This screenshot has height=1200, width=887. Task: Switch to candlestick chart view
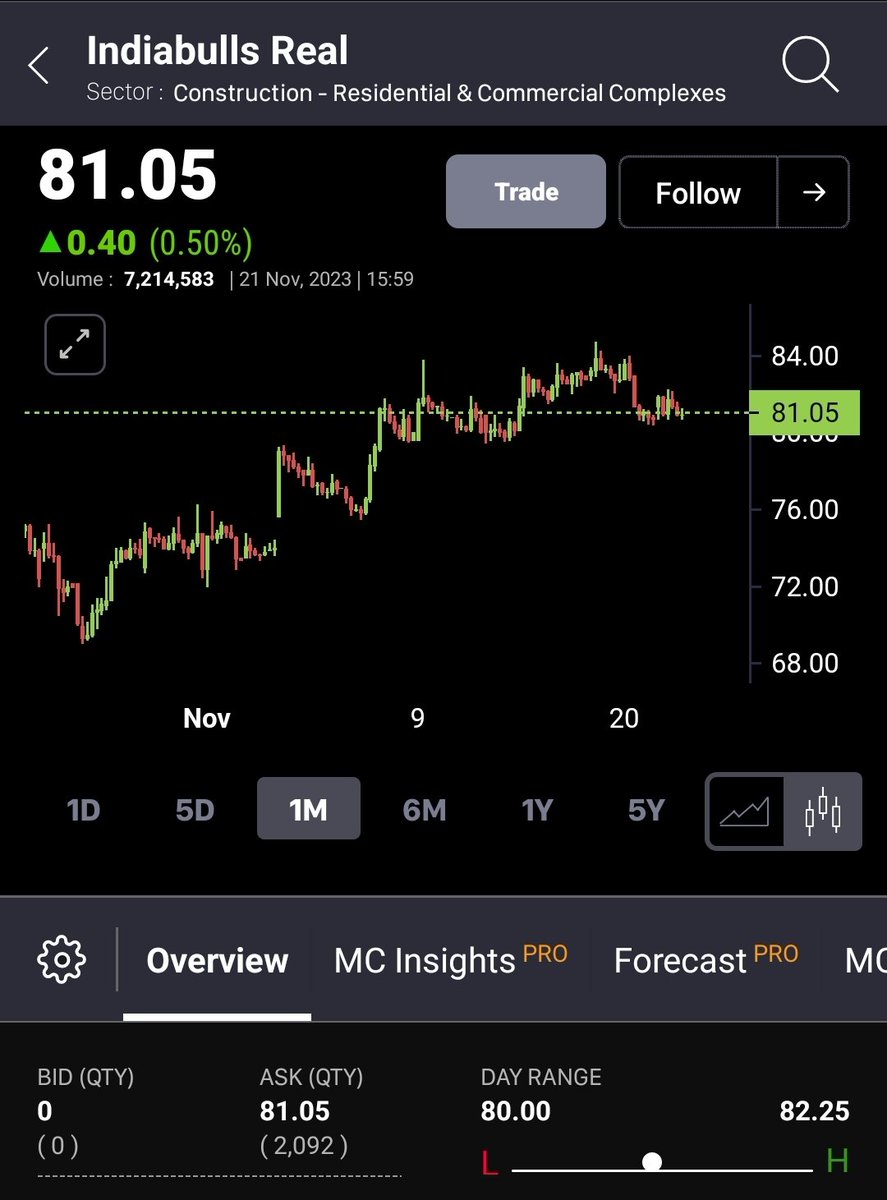822,812
